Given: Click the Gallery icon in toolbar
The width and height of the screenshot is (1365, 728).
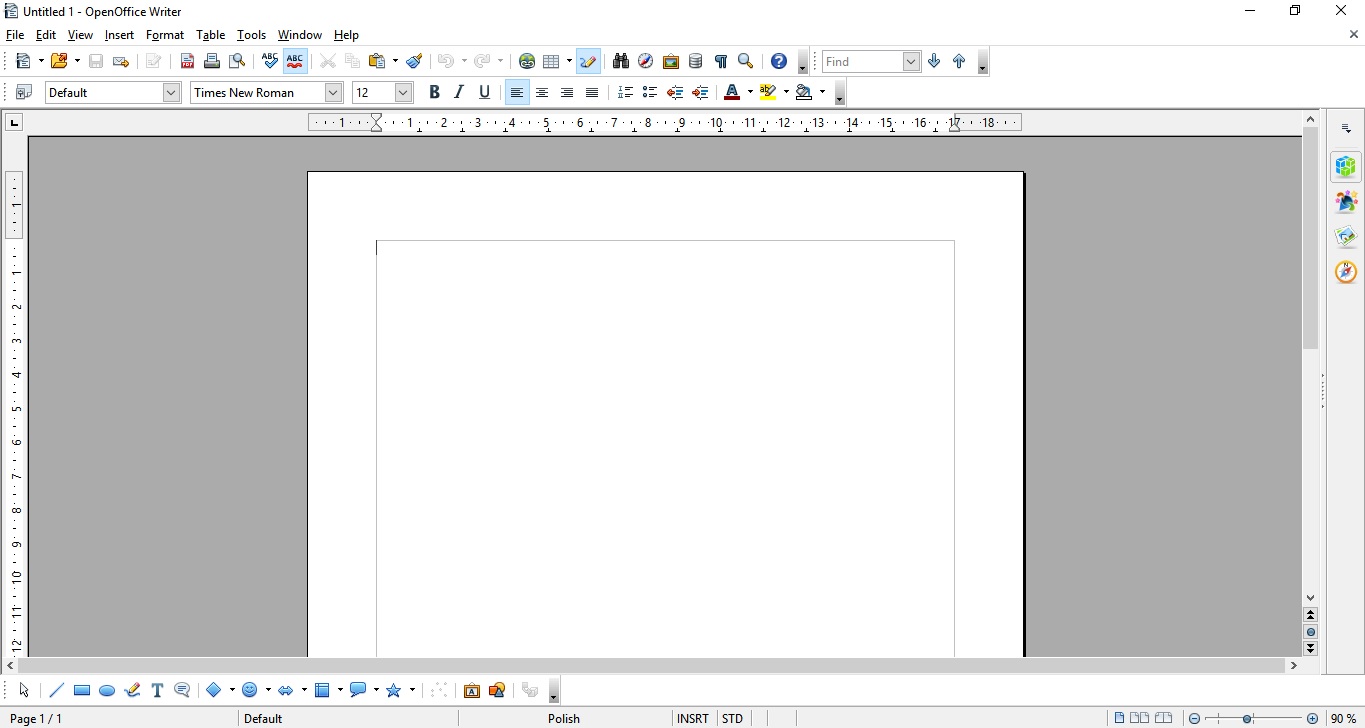Looking at the screenshot, I should coord(671,62).
